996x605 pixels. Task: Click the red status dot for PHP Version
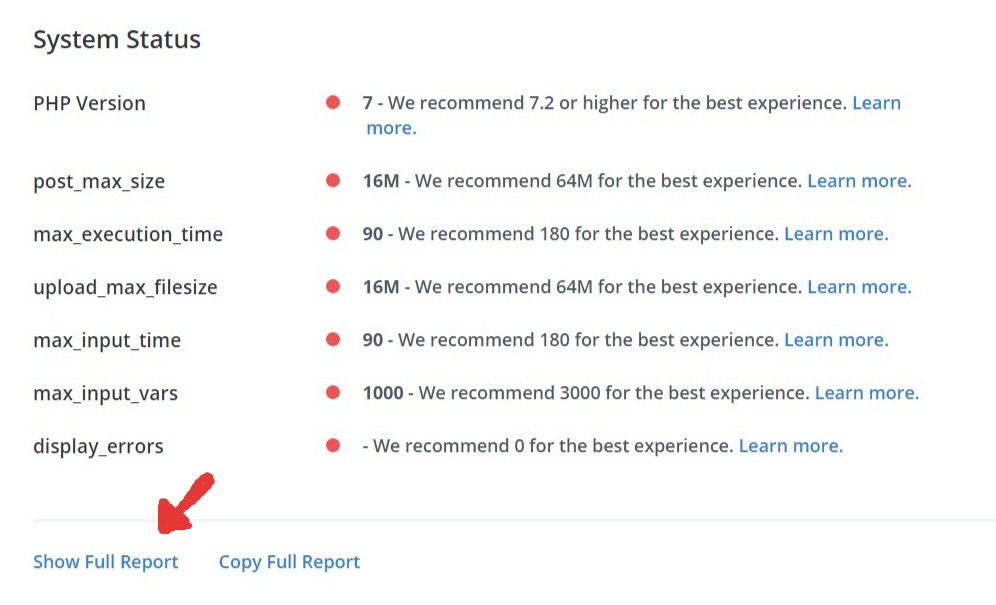pyautogui.click(x=333, y=102)
